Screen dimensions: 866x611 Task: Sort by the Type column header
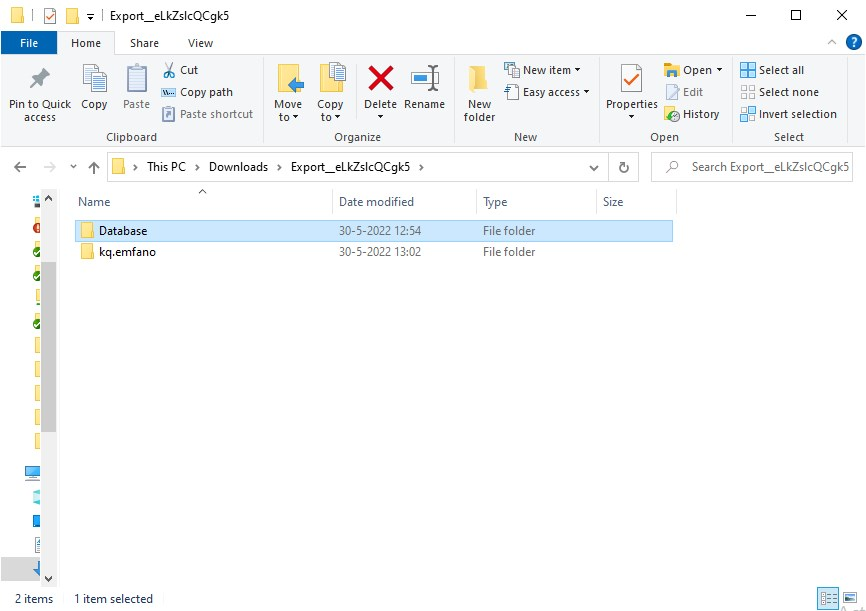pos(536,202)
